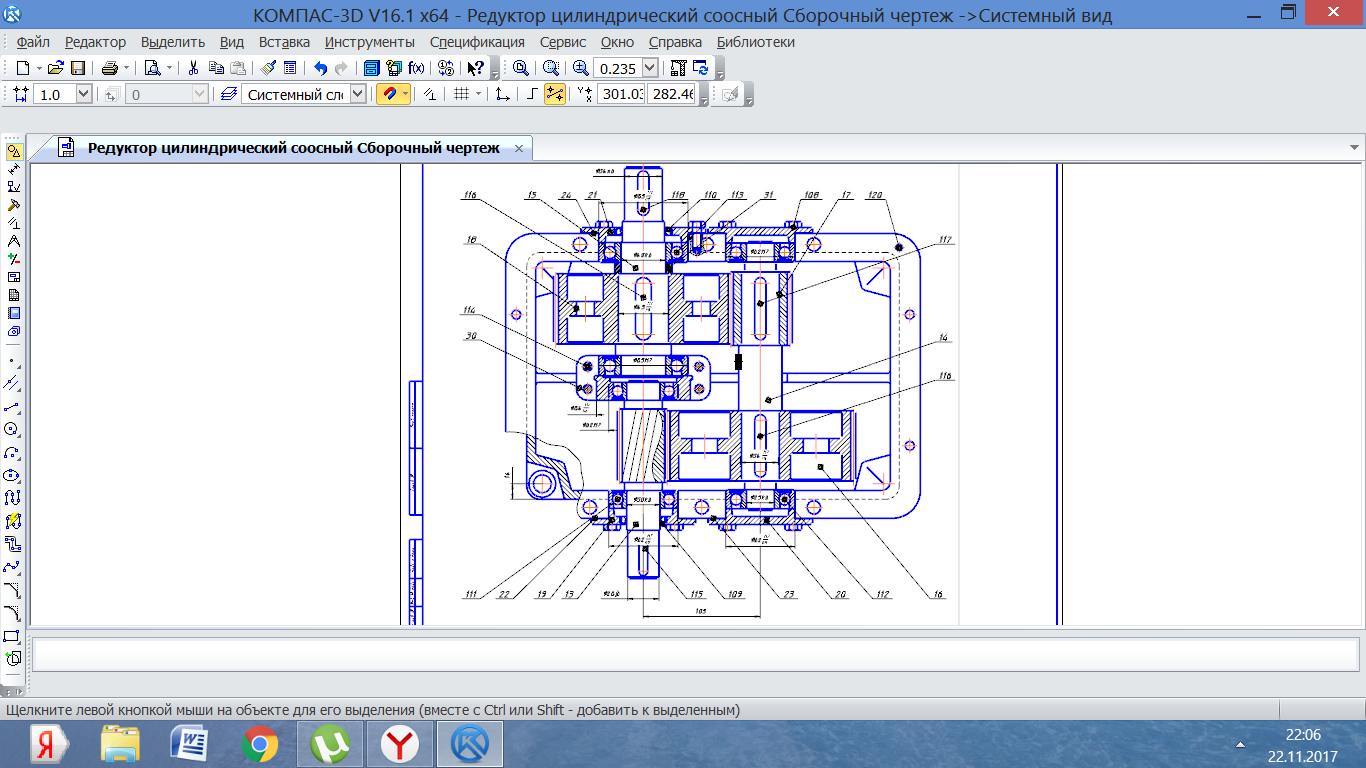Toggle the grid display button
Viewport: 1366px width, 768px height.
461,94
